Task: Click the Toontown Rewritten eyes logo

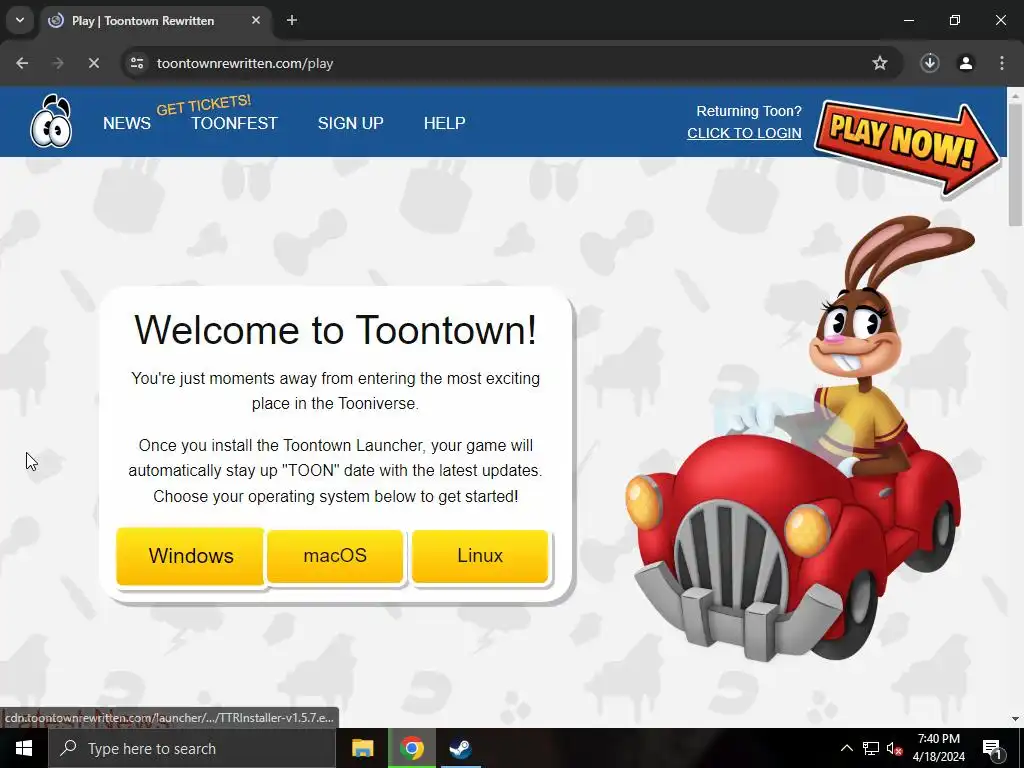Action: click(x=51, y=121)
